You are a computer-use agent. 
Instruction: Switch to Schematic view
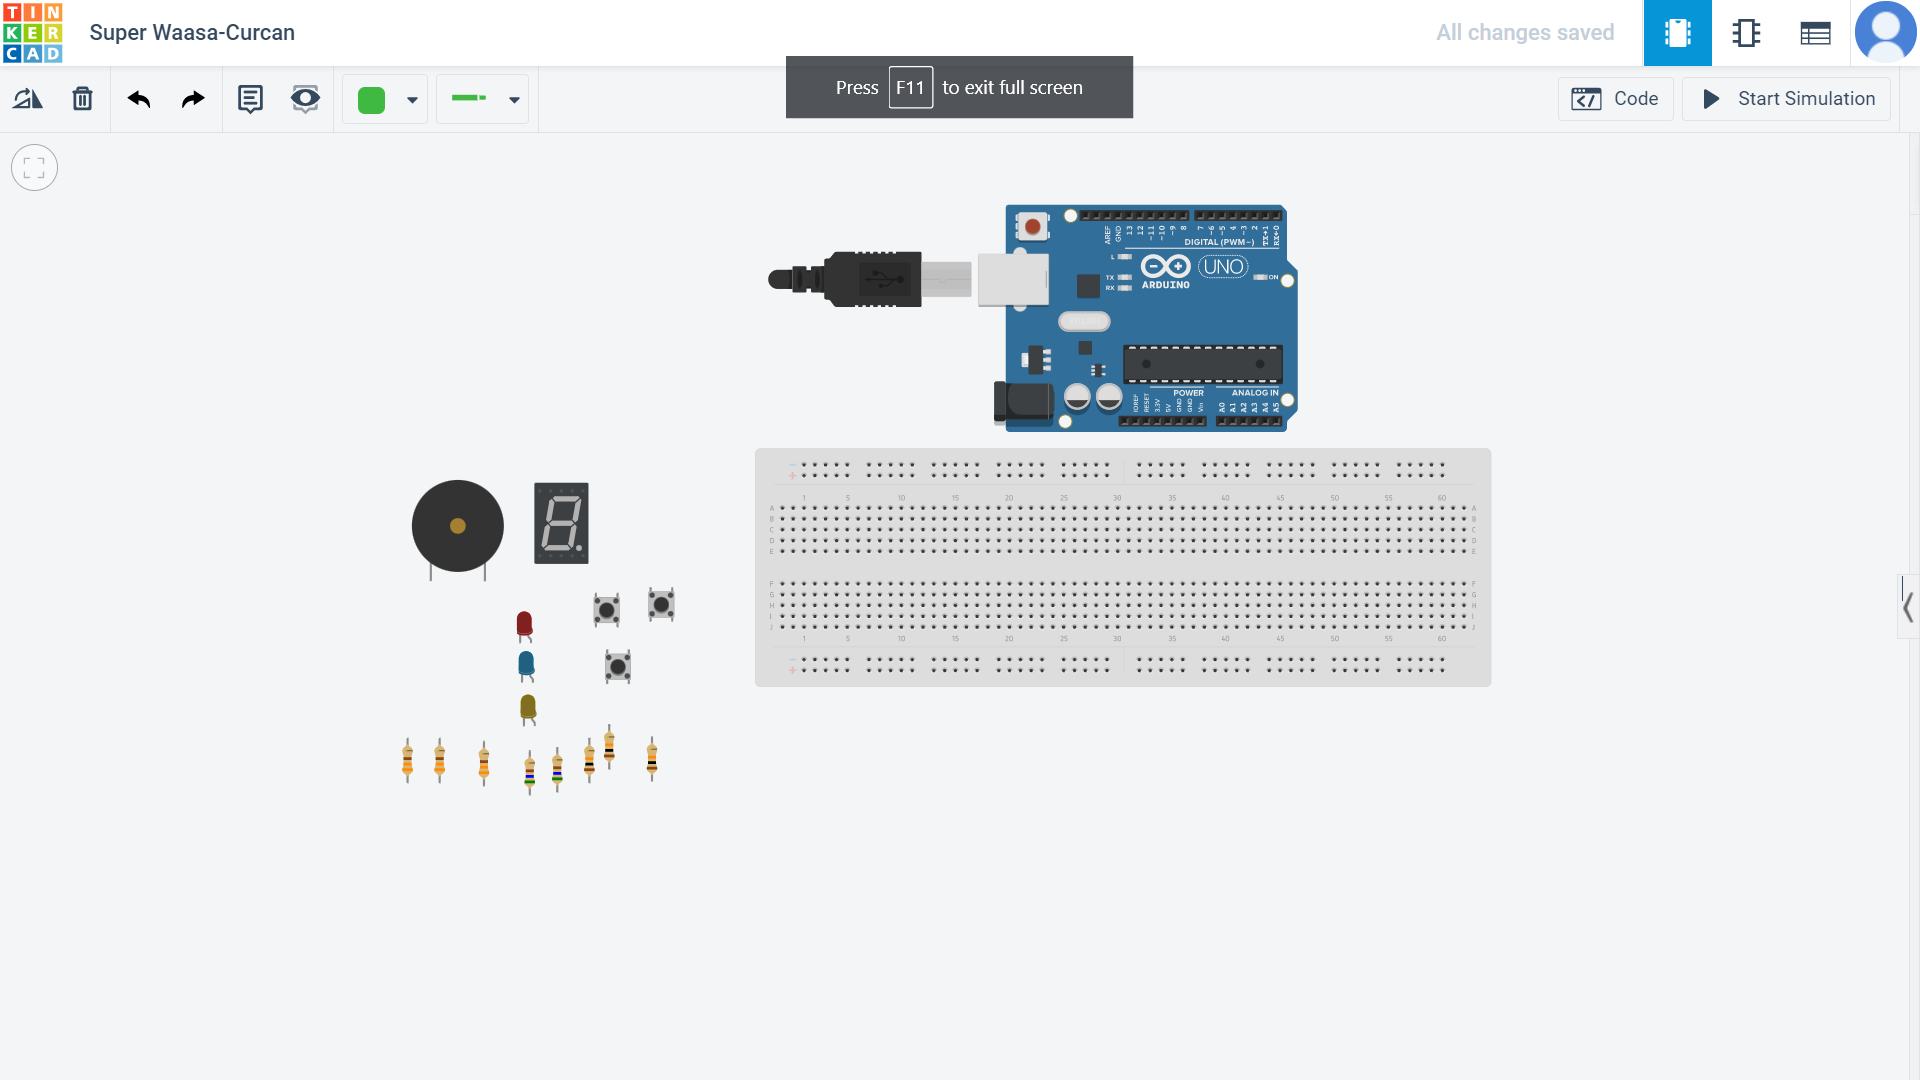[1746, 33]
